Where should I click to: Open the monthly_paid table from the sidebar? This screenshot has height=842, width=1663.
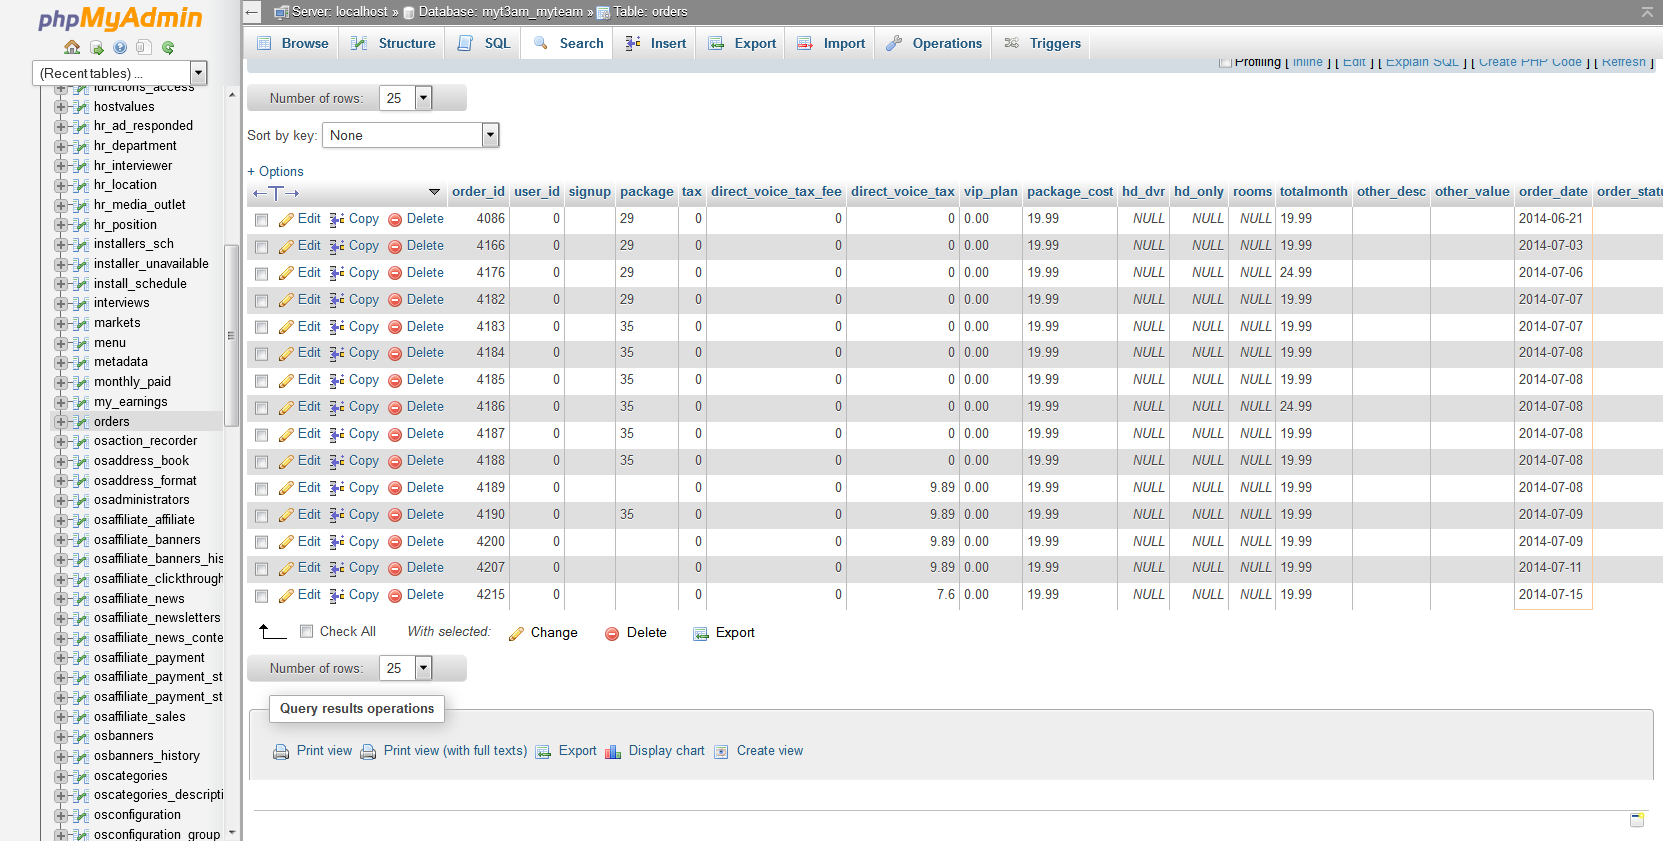click(132, 382)
